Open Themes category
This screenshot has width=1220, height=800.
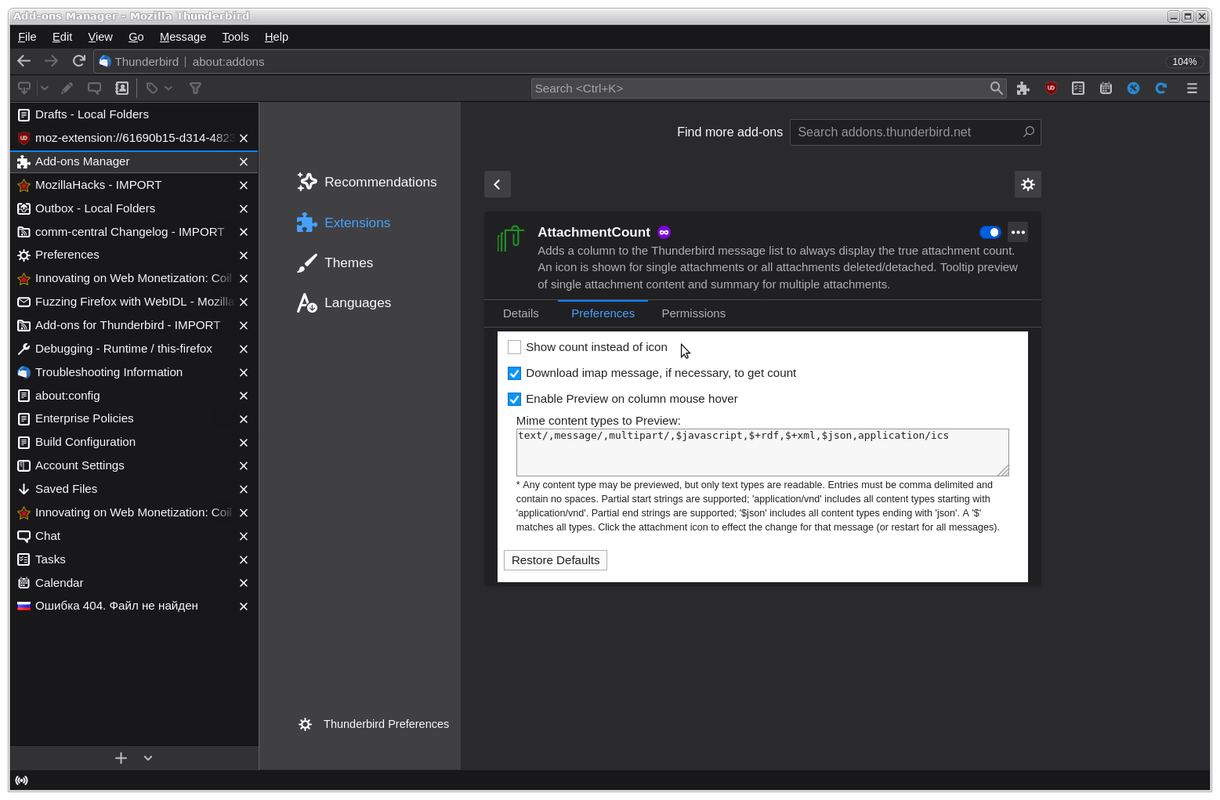(334, 263)
